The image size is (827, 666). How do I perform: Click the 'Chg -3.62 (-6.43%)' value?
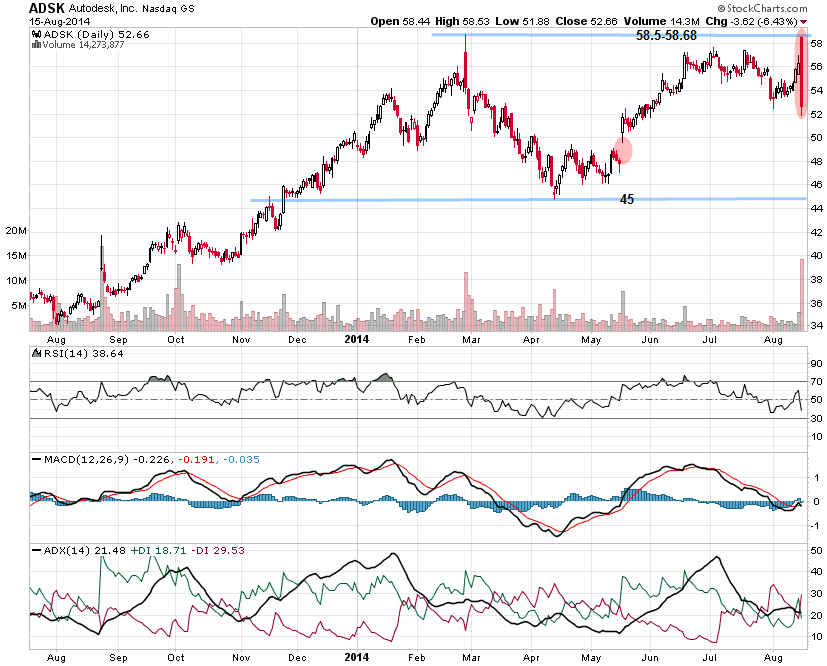(752, 22)
